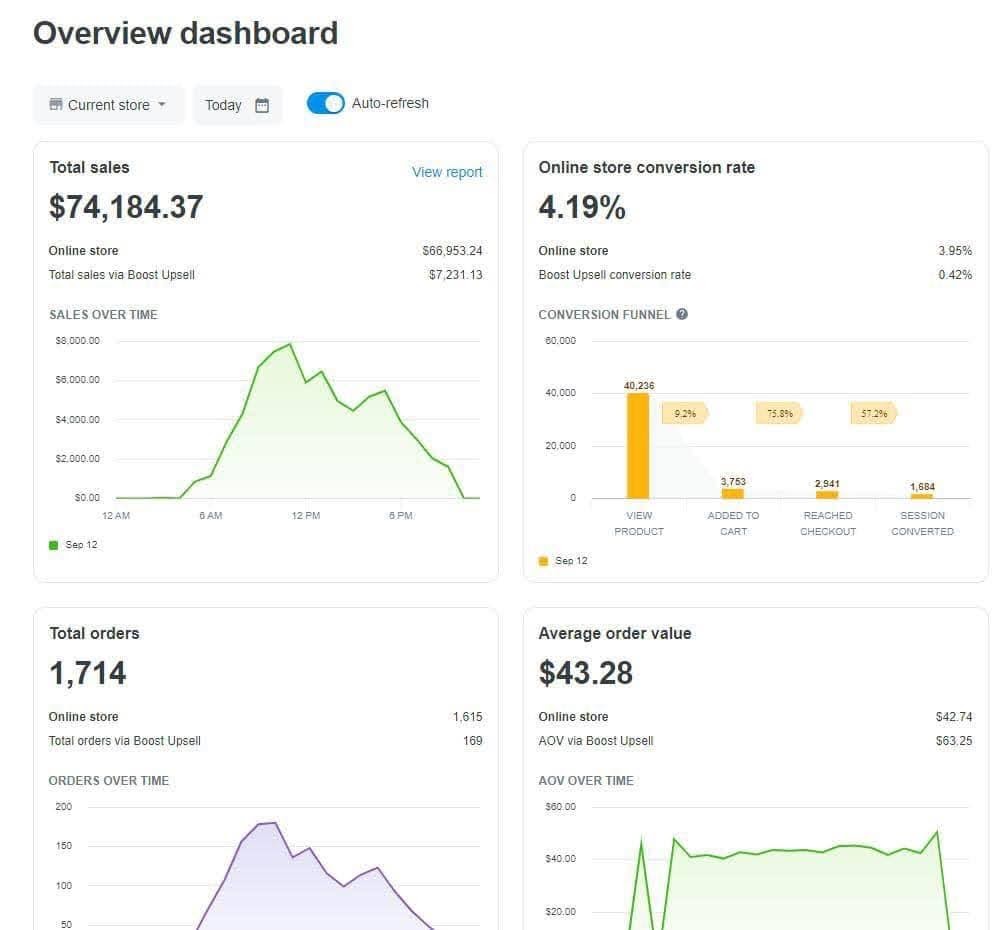The height and width of the screenshot is (930, 1004).
Task: Click the $7,231.13 Boost Upsell sales
Action: click(x=455, y=275)
